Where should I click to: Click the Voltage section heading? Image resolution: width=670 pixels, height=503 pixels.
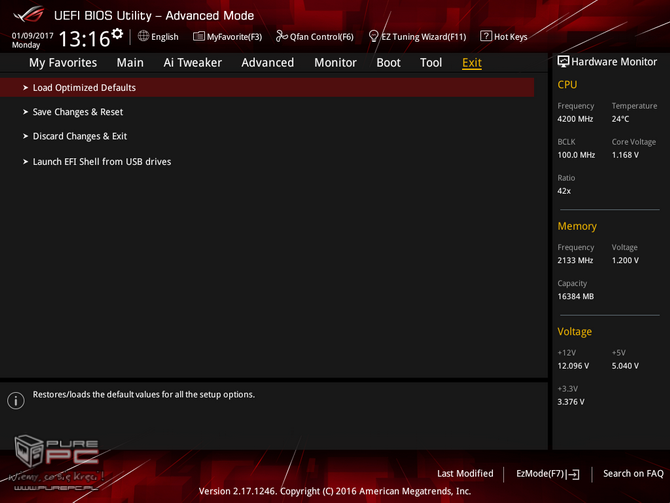574,332
